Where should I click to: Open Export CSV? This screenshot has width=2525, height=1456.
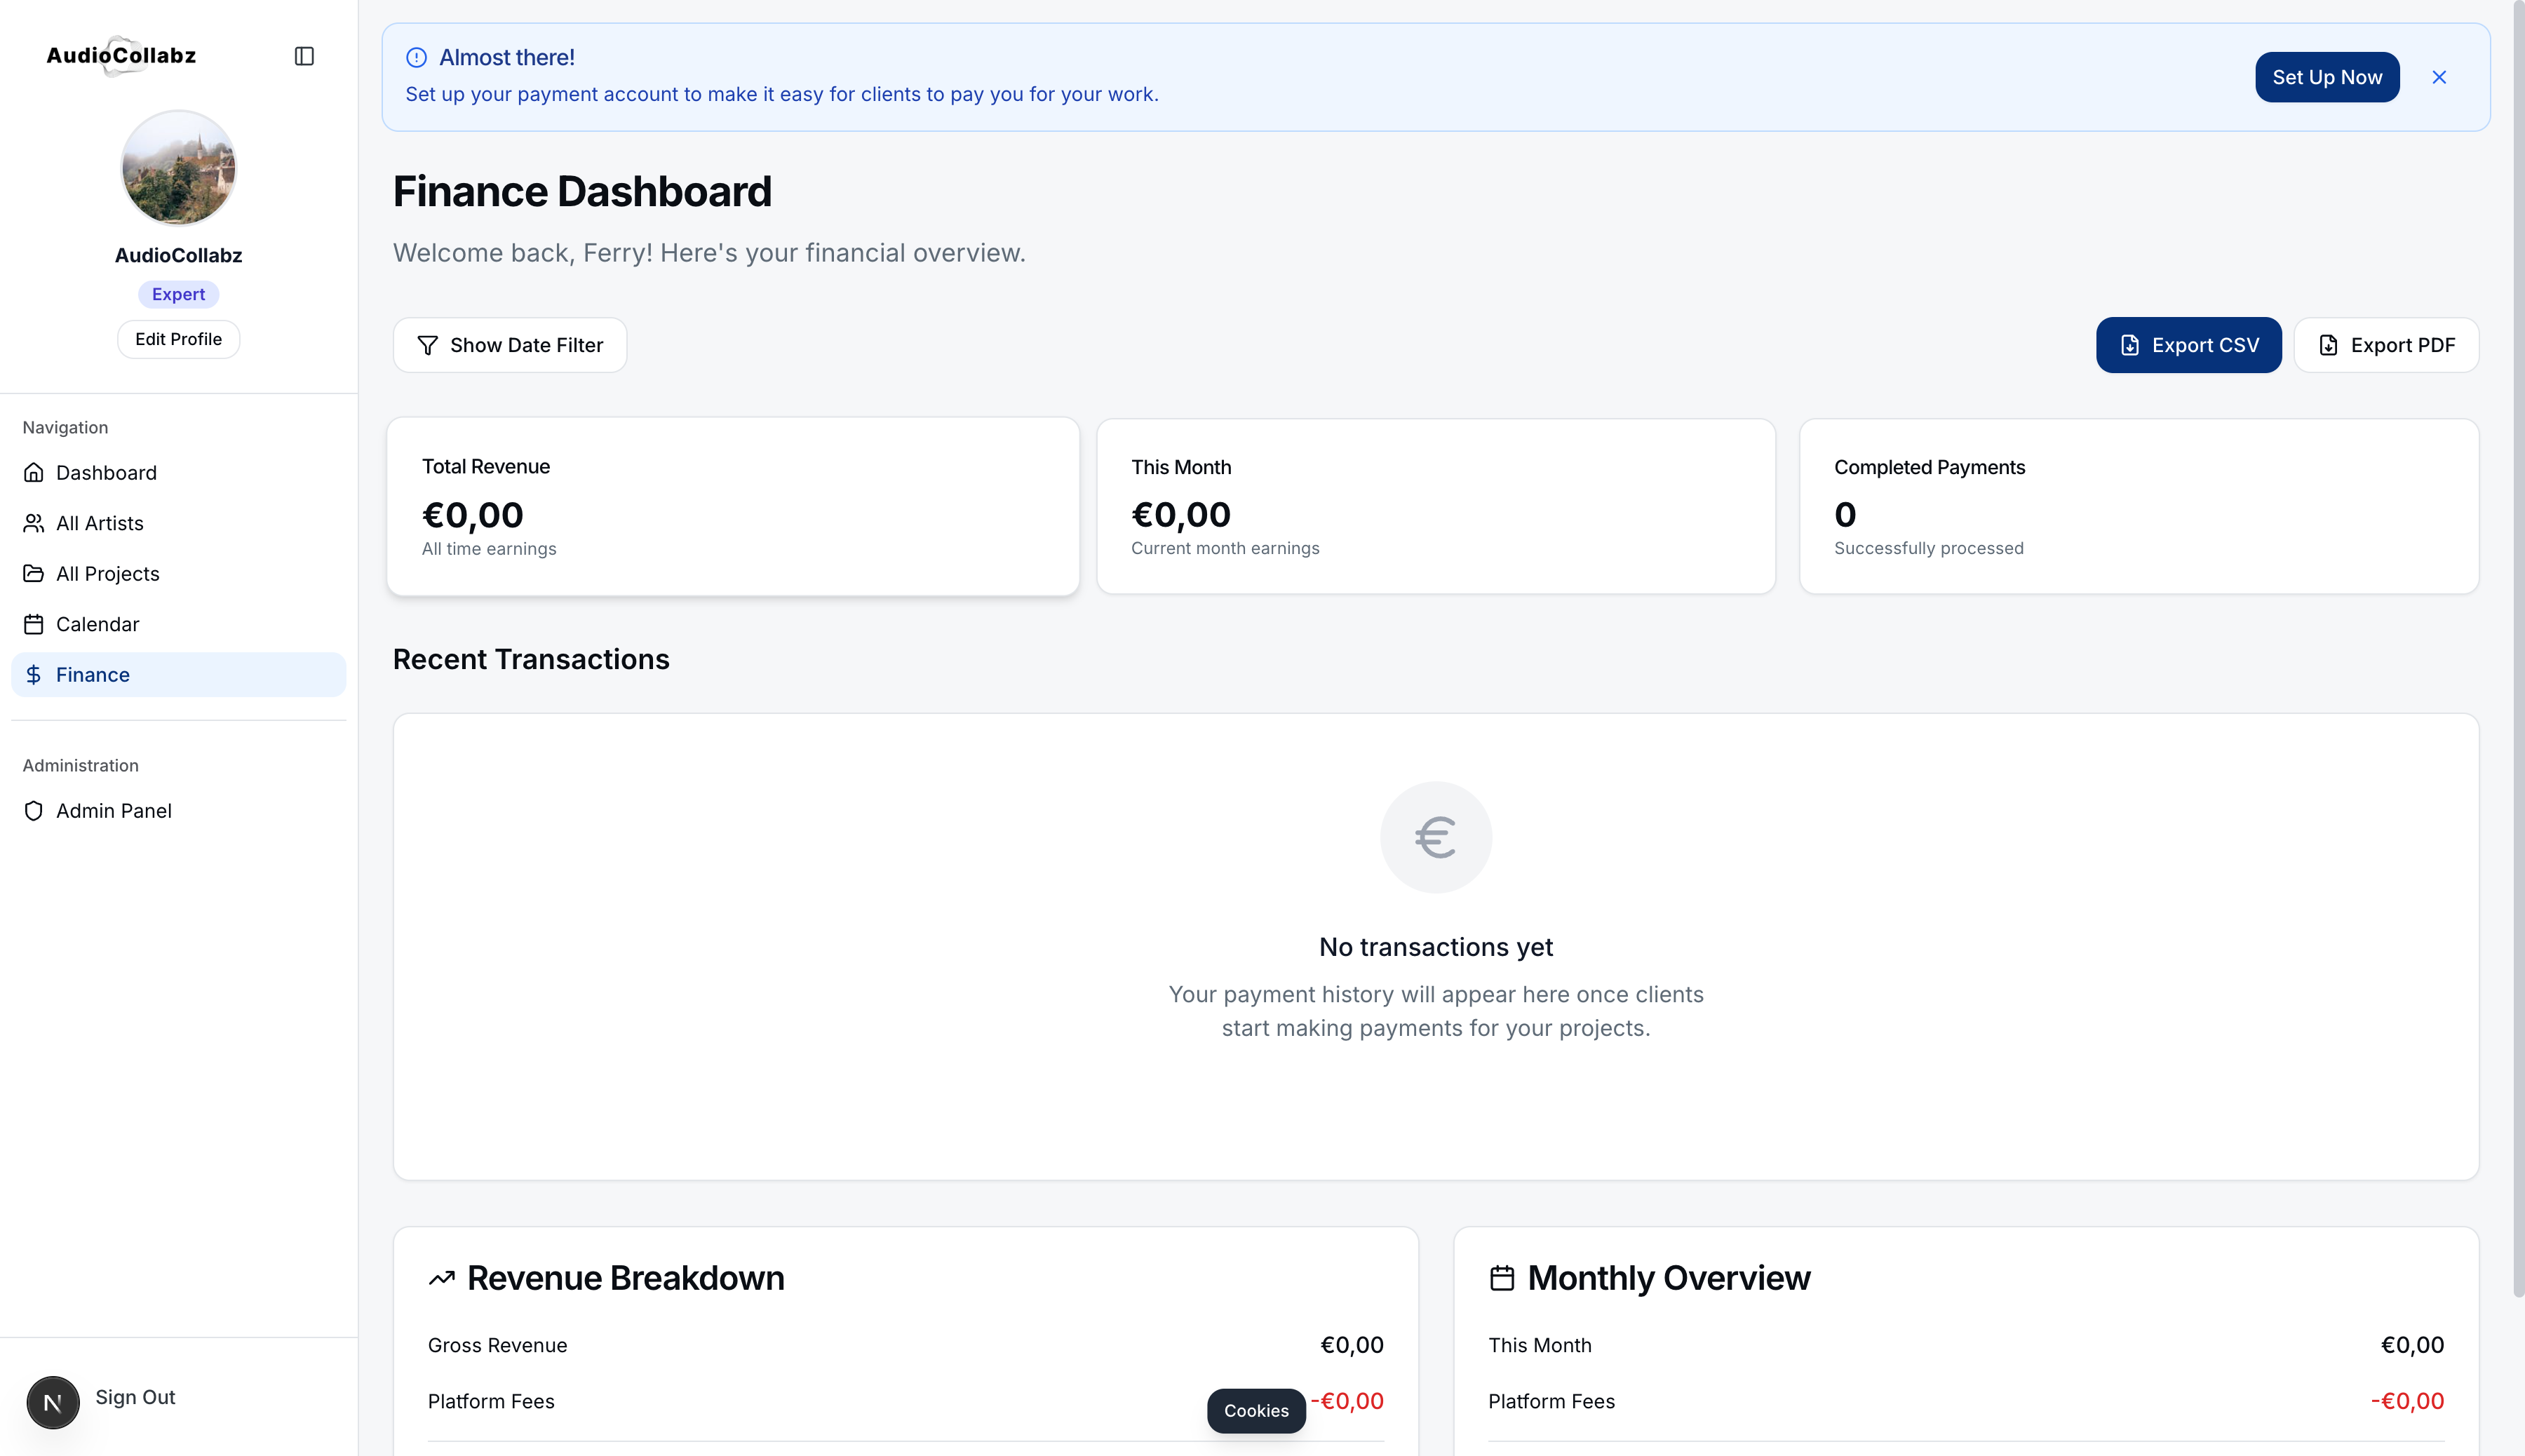(2189, 344)
